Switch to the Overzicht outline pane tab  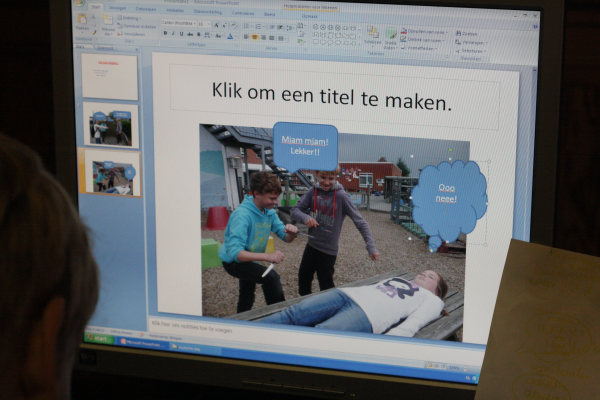pos(105,48)
